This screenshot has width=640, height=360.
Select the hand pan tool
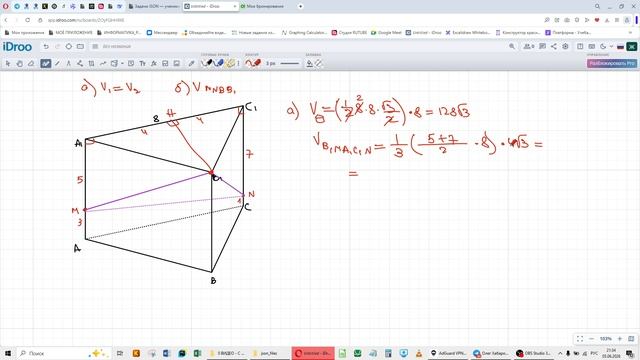(x=20, y=63)
